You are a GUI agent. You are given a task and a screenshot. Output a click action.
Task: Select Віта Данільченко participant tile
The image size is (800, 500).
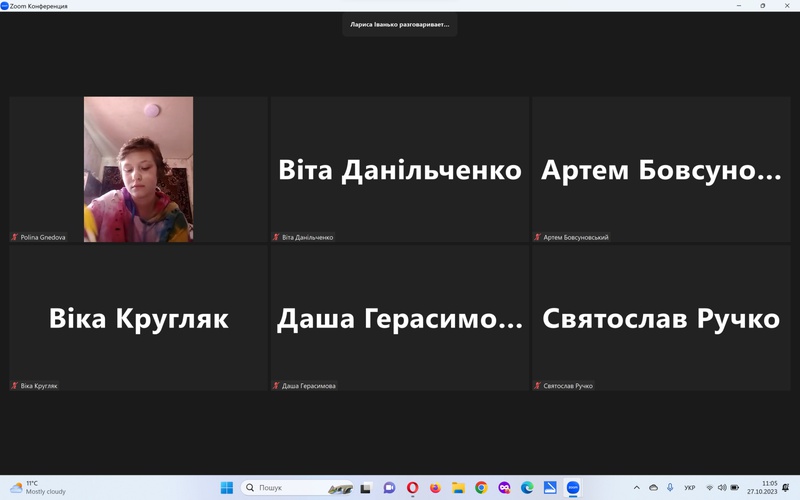[x=399, y=169]
